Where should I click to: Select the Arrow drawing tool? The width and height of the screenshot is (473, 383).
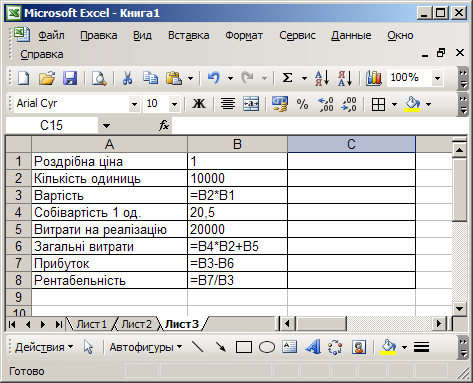click(221, 347)
